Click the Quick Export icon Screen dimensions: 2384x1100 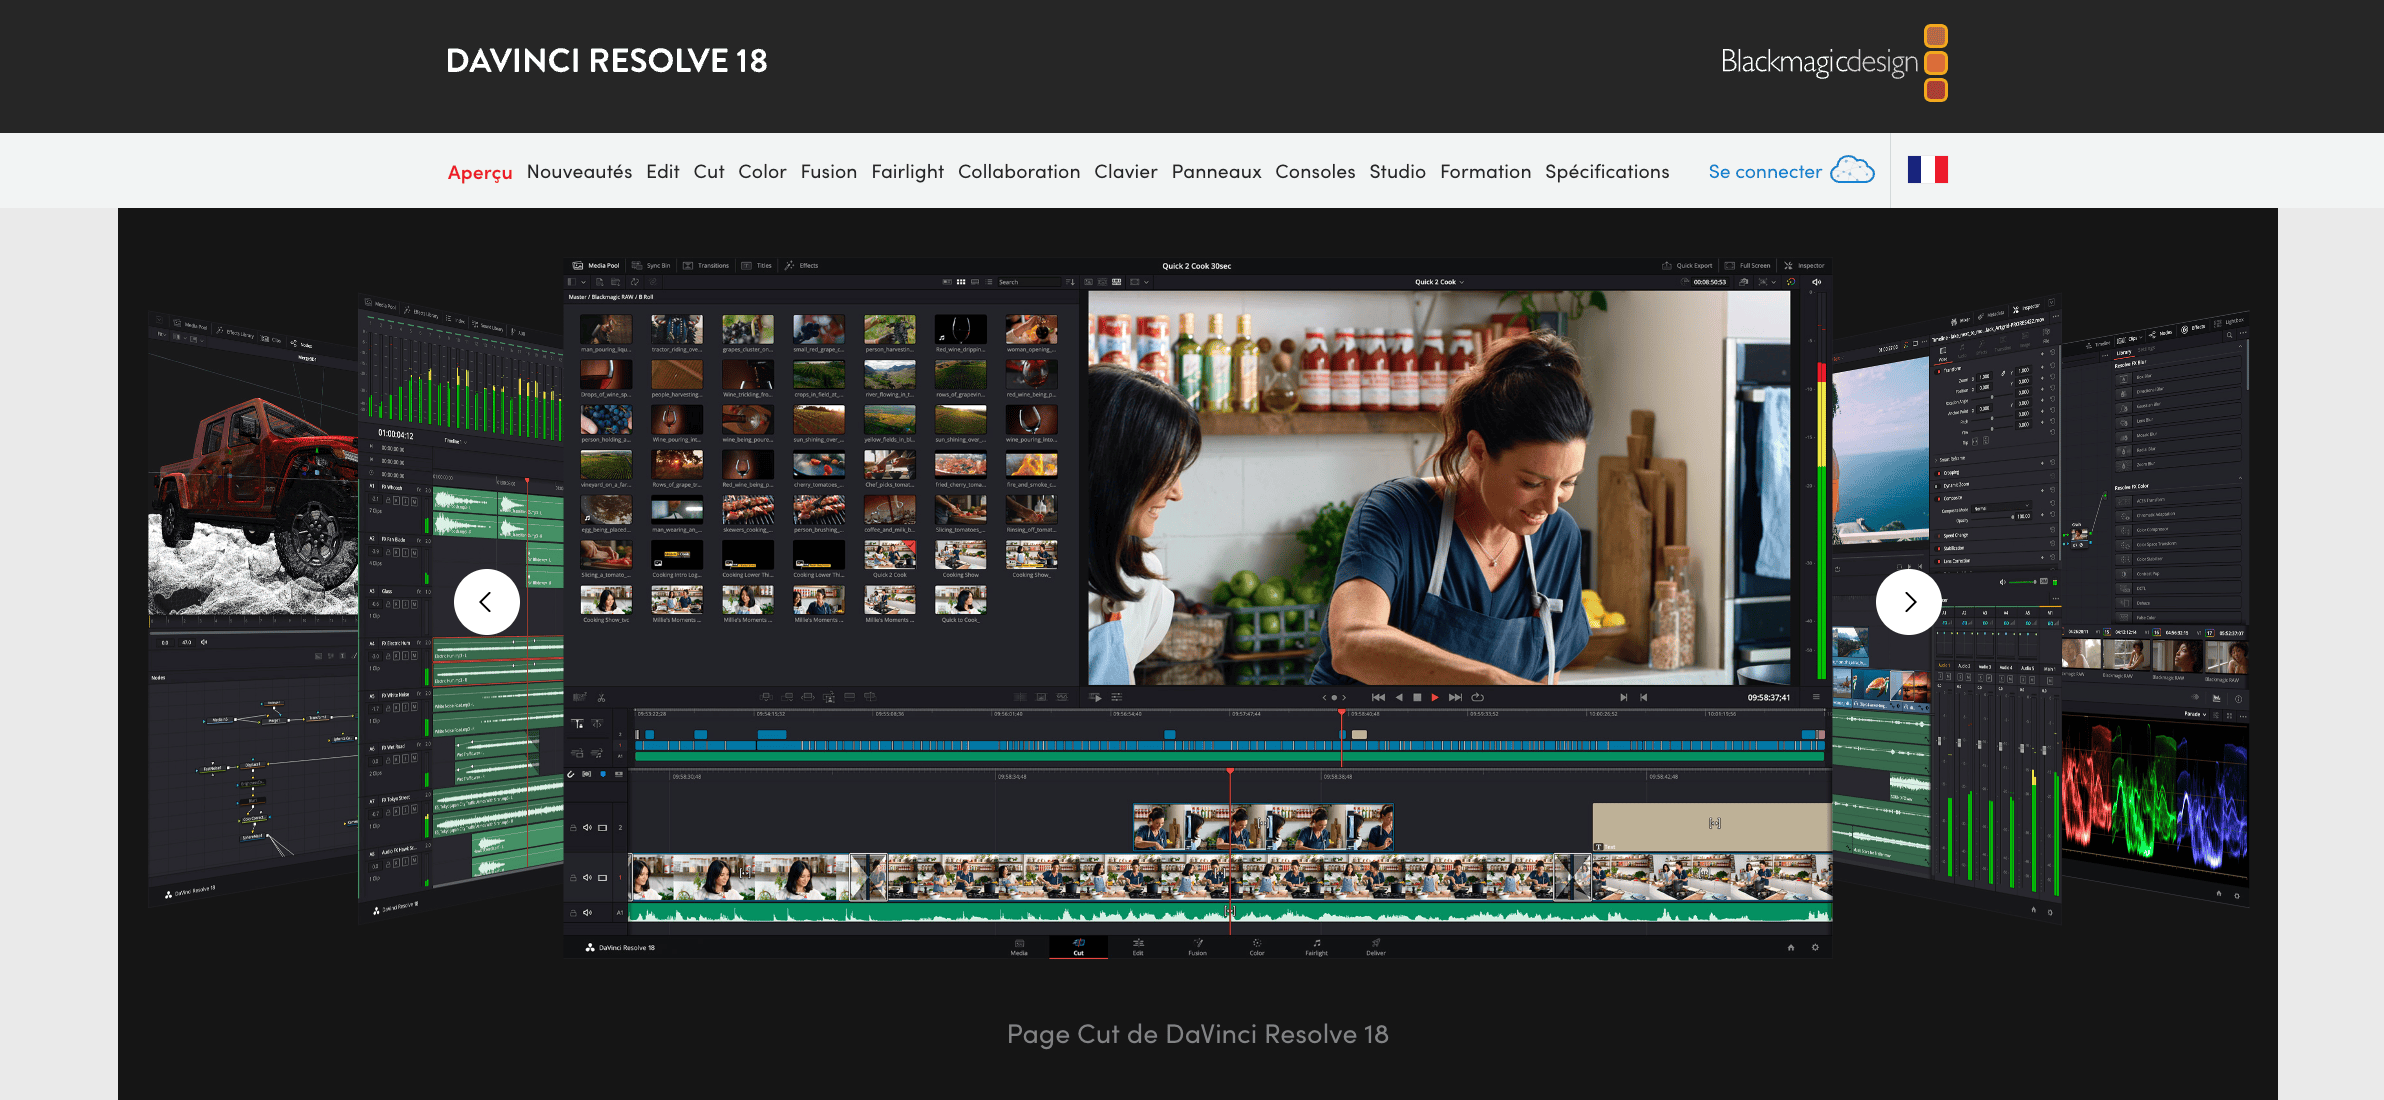coord(1667,266)
